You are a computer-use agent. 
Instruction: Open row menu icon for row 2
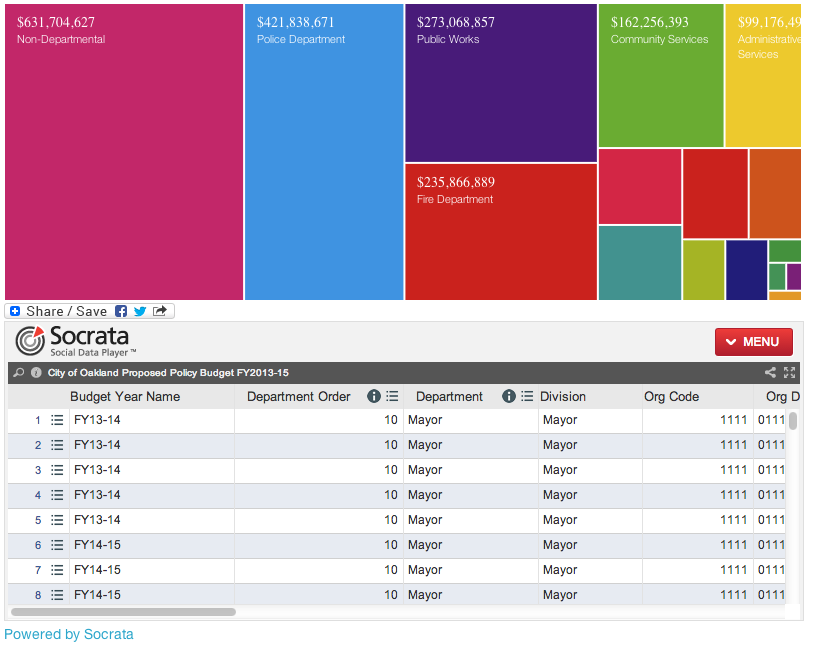57,445
